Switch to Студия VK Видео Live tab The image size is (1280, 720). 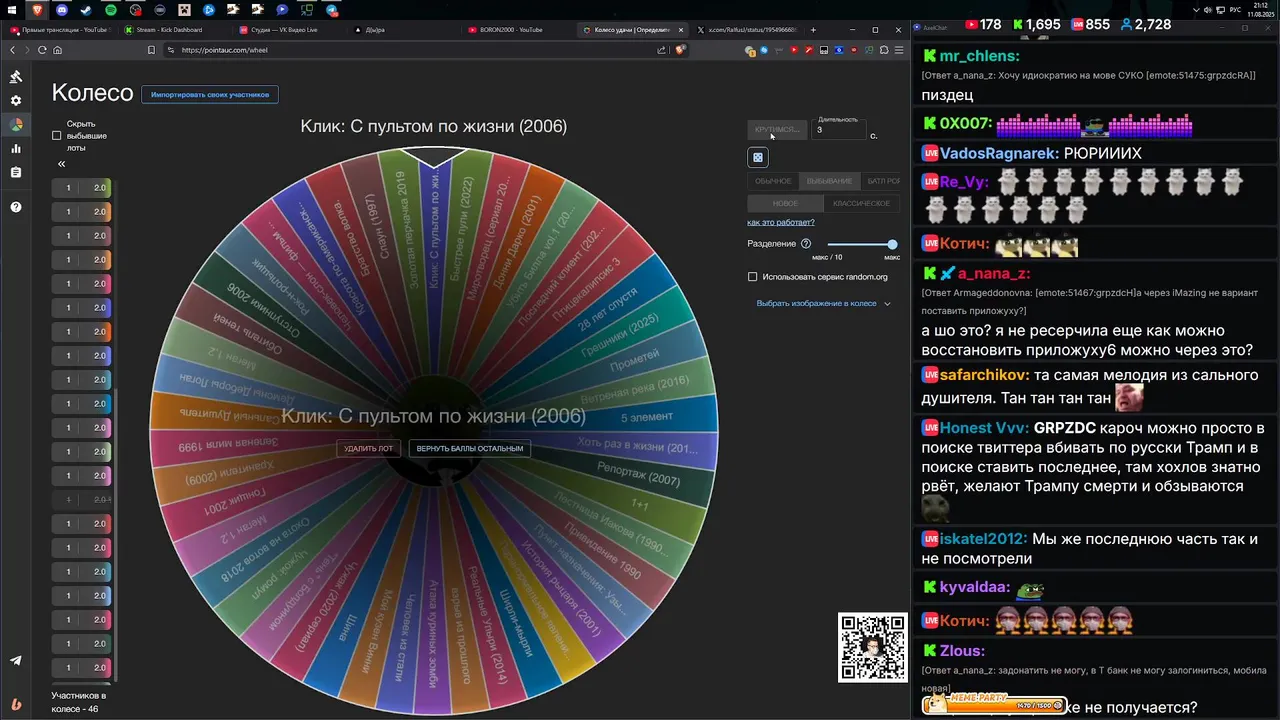290,30
